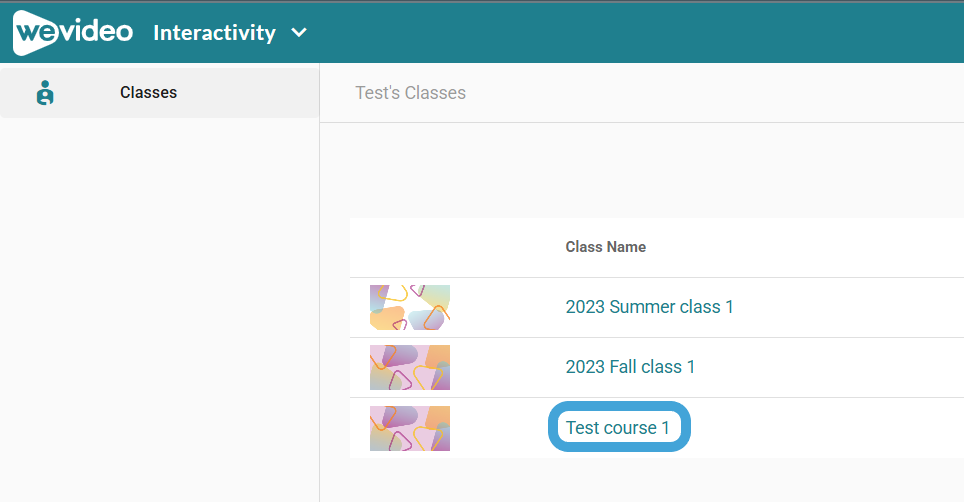
Task: Expand the Interactivity chevron dropdown arrow
Action: click(x=299, y=32)
